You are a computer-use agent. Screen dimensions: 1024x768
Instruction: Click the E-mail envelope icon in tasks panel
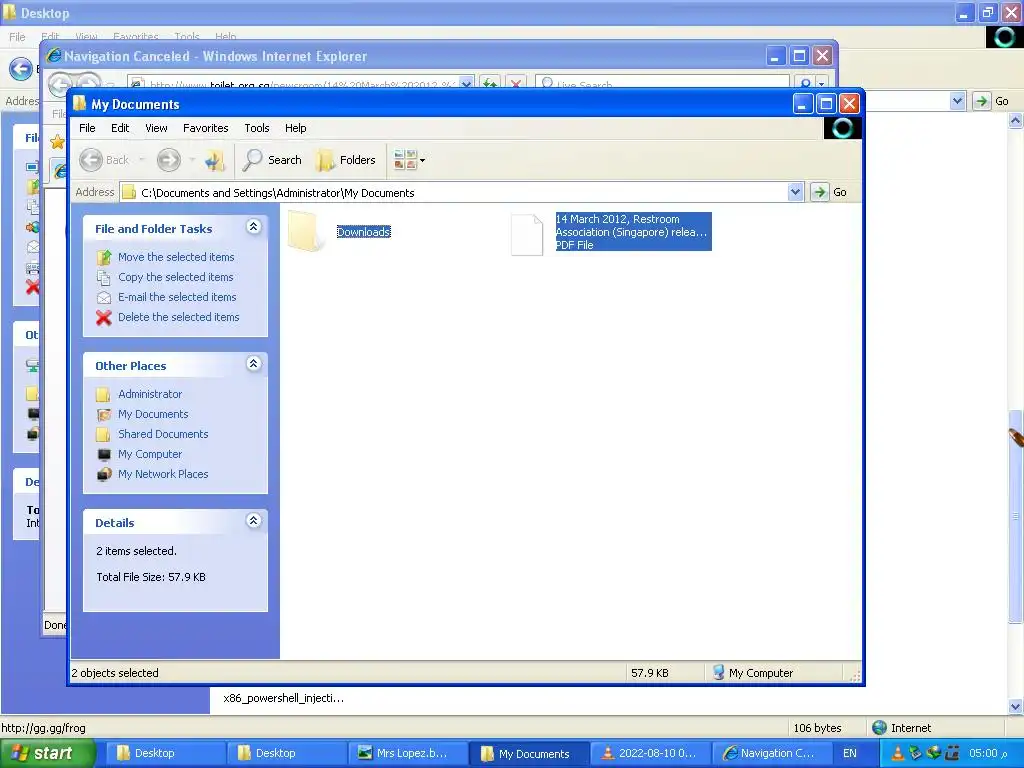(x=104, y=298)
